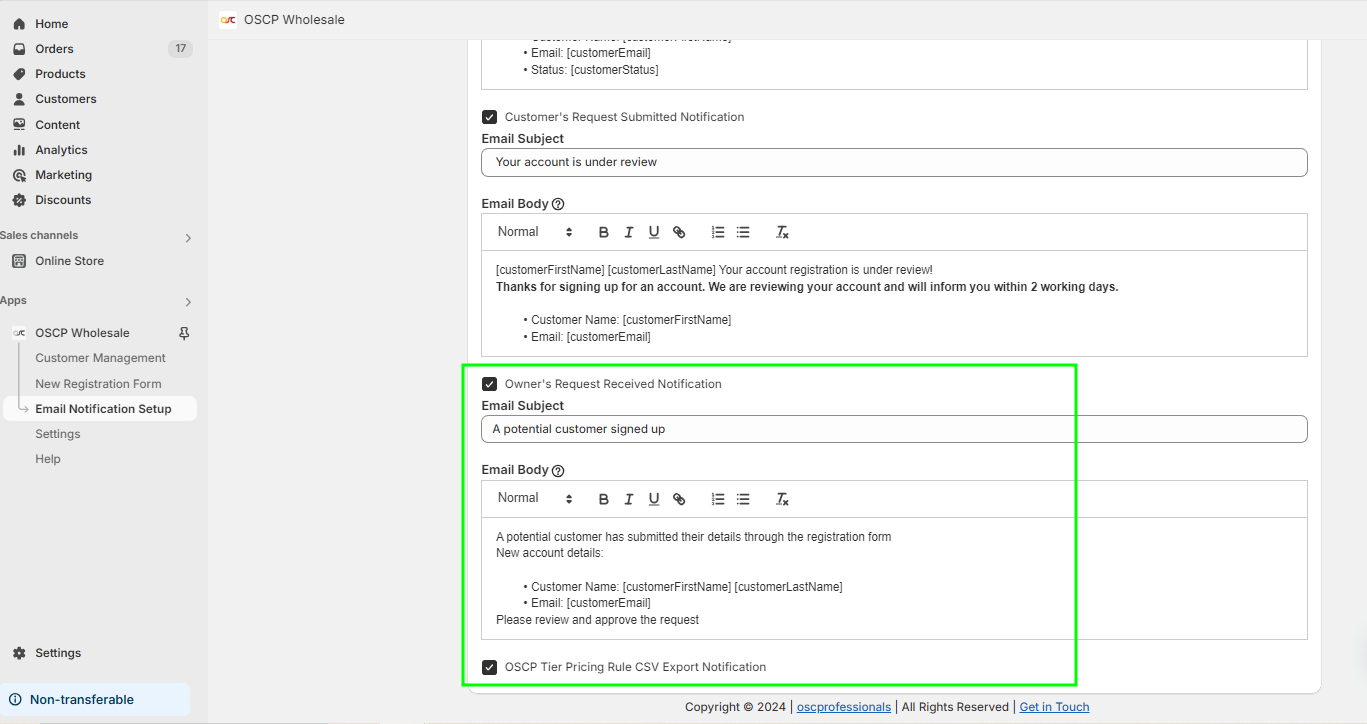Click the oscprofessionals link in the footer
Screen dimensions: 1367x724
[843, 706]
